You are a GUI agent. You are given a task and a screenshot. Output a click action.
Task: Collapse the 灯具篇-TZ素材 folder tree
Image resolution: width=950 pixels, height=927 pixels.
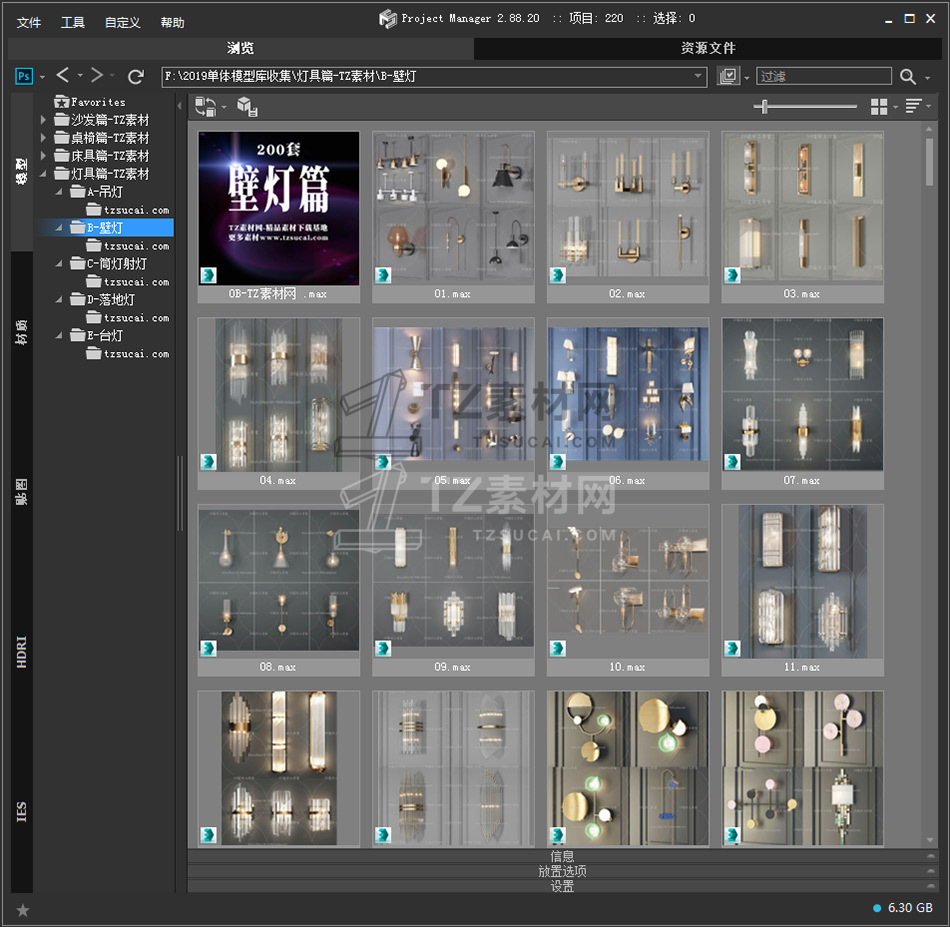(43, 174)
